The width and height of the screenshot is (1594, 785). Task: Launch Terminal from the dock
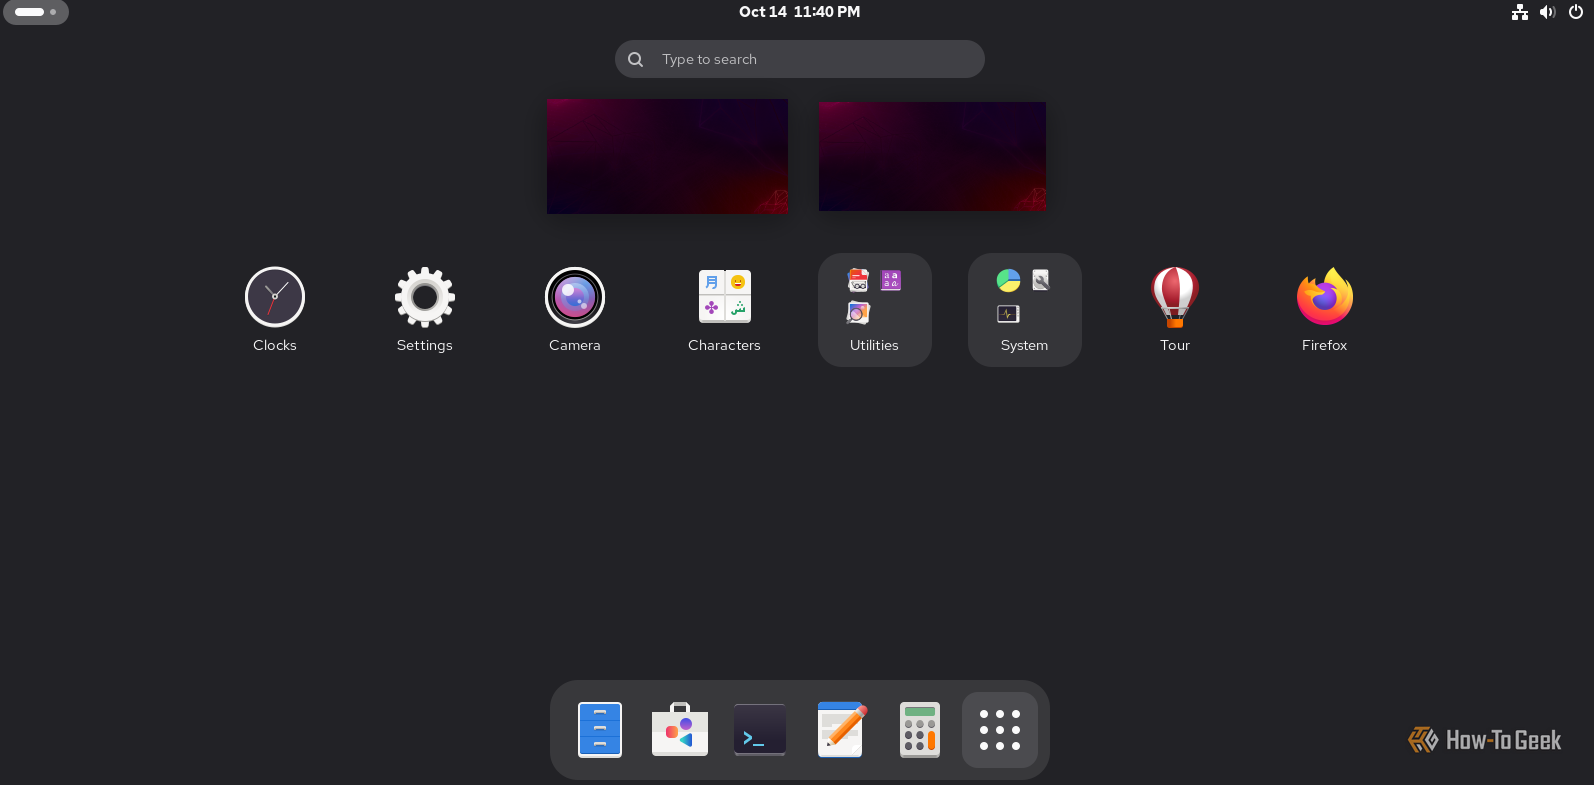click(760, 730)
